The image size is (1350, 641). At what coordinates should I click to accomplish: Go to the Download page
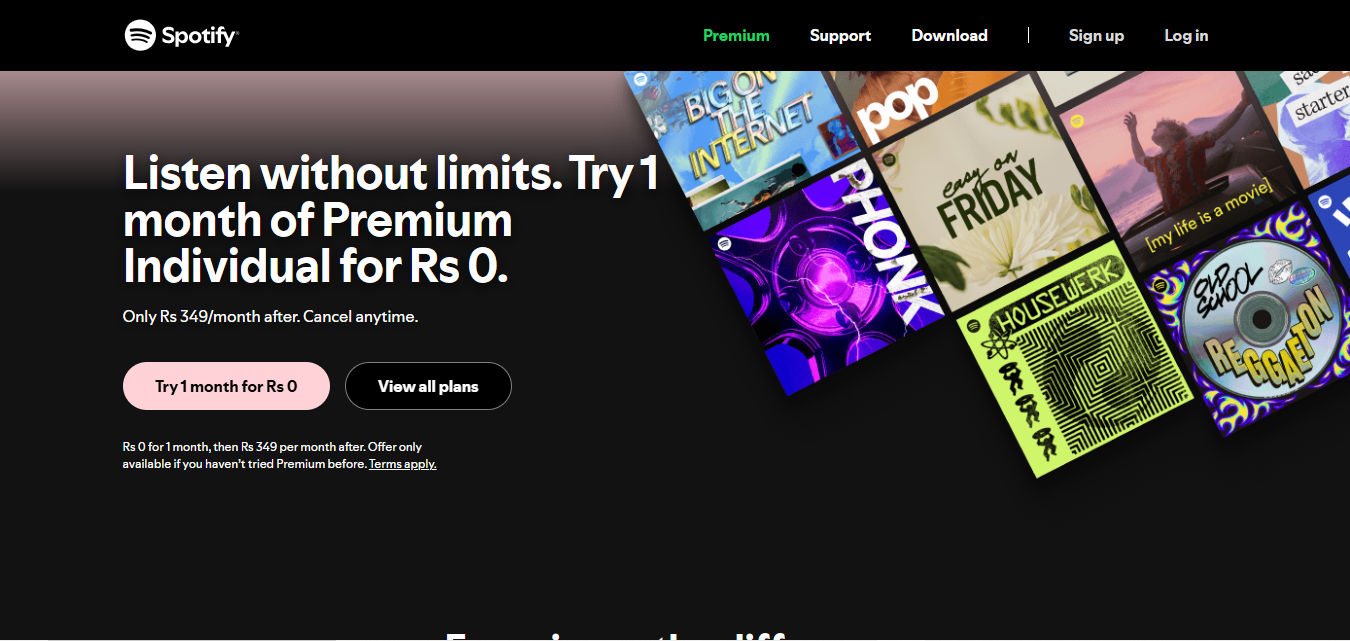pyautogui.click(x=949, y=35)
